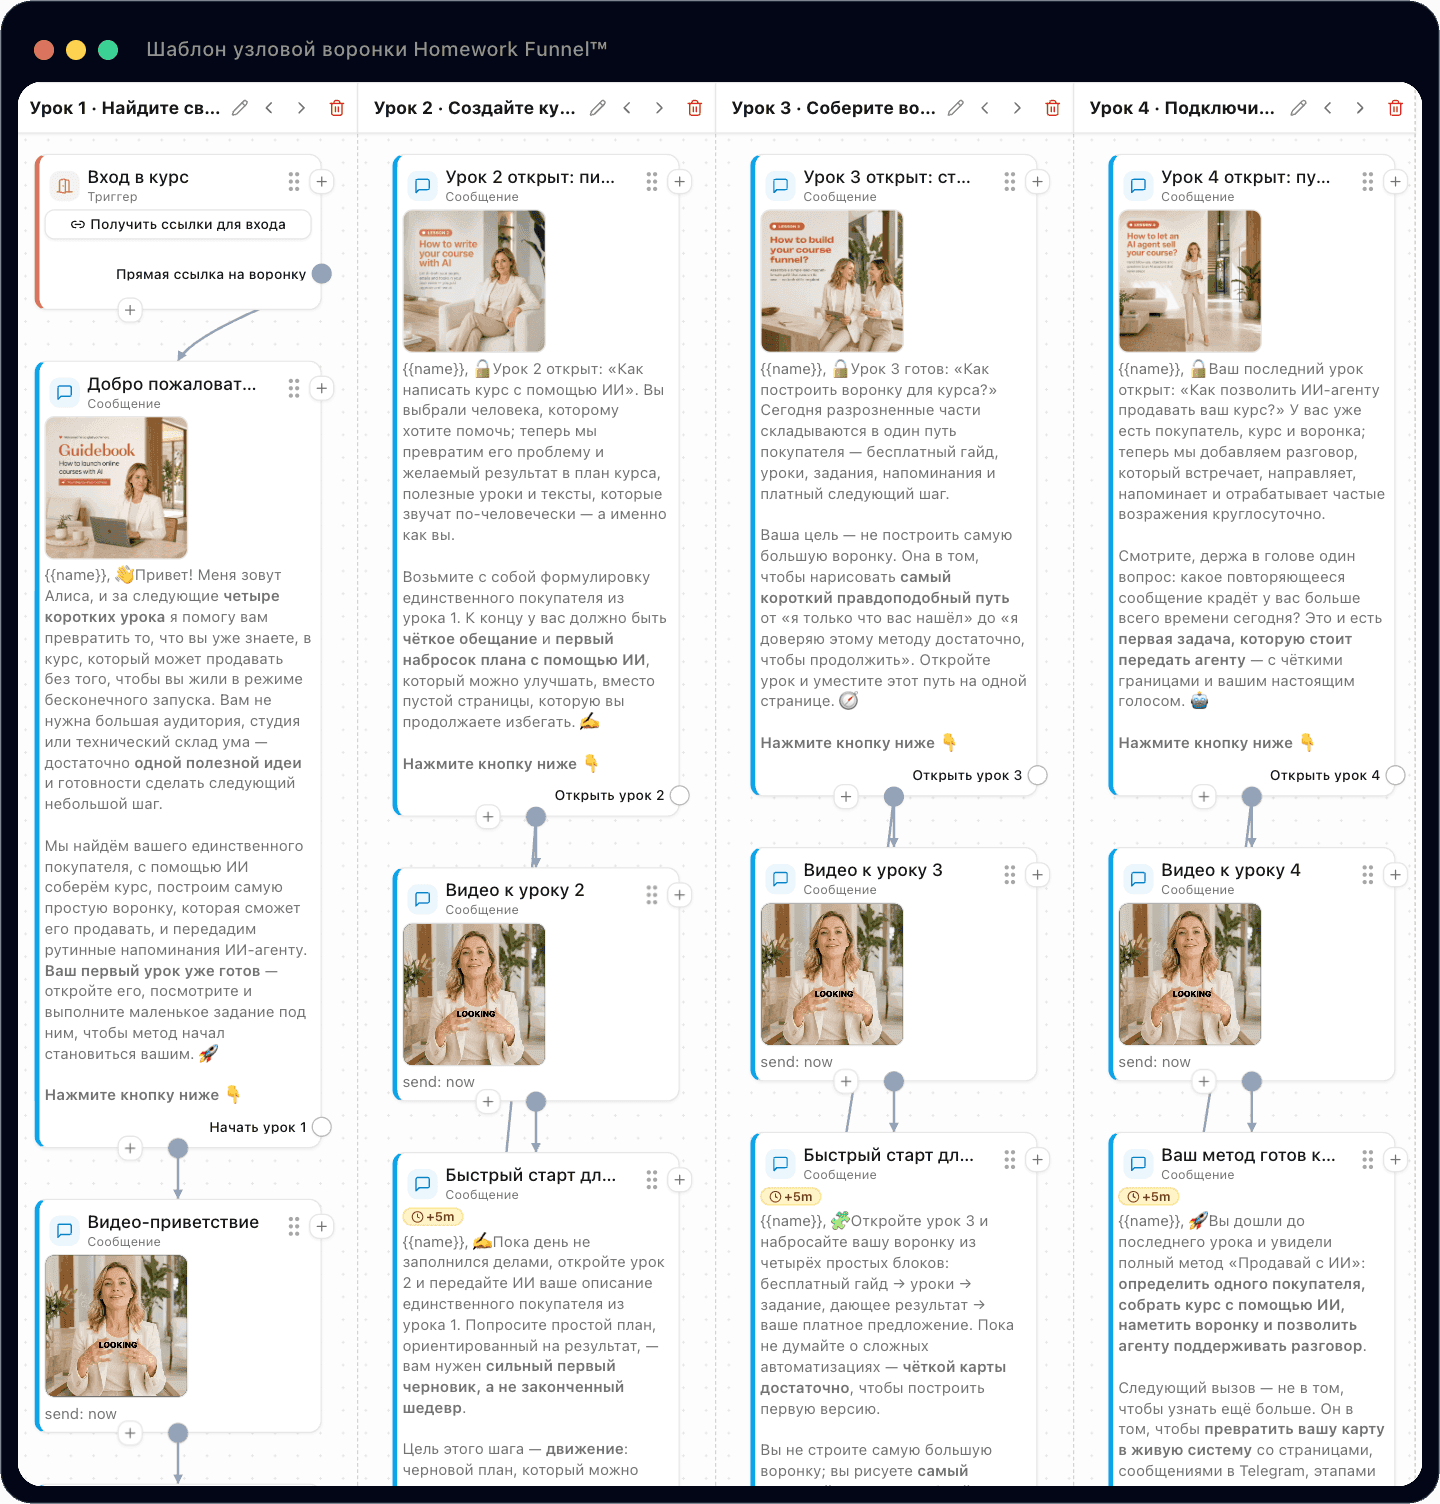This screenshot has width=1440, height=1504.
Task: Edit the Урок 1 column title pencil
Action: (x=240, y=108)
